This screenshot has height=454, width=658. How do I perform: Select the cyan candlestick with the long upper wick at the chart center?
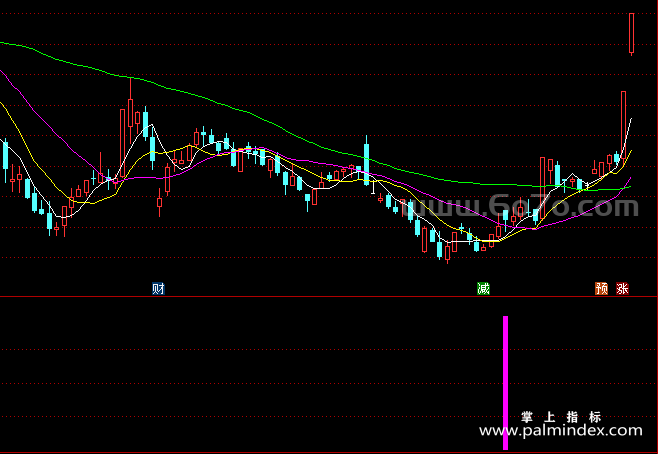(366, 160)
